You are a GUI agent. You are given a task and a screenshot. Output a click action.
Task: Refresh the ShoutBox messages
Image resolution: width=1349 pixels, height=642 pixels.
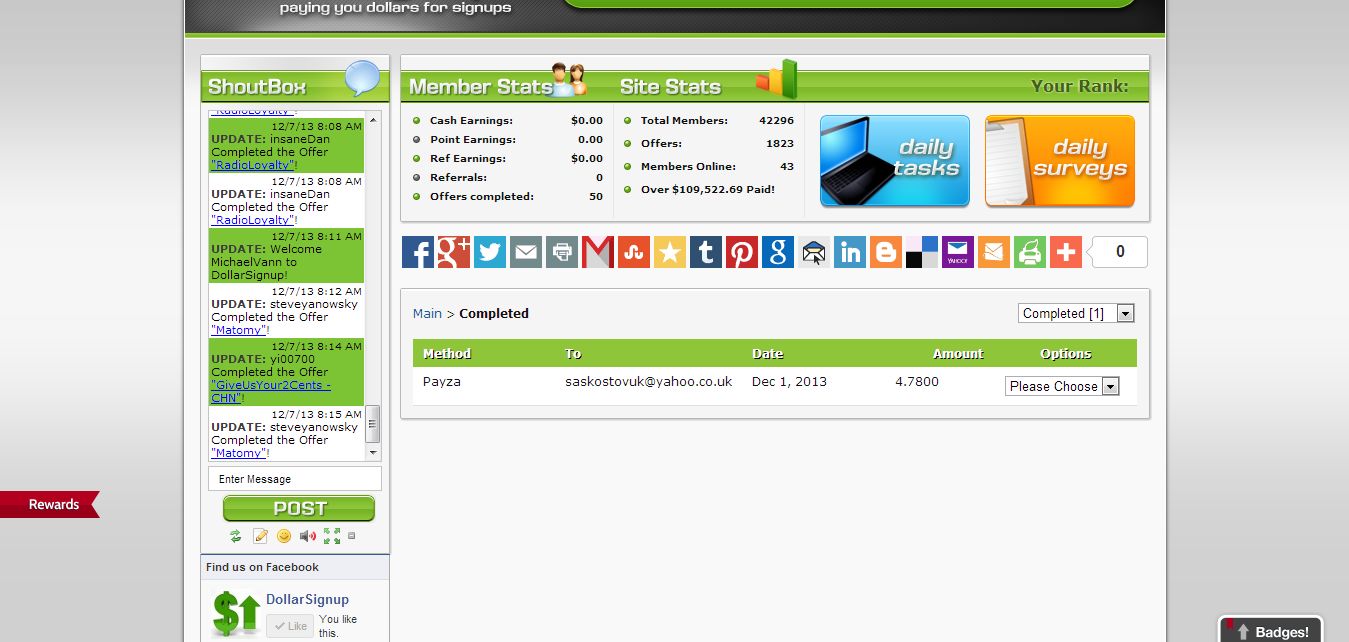(236, 536)
